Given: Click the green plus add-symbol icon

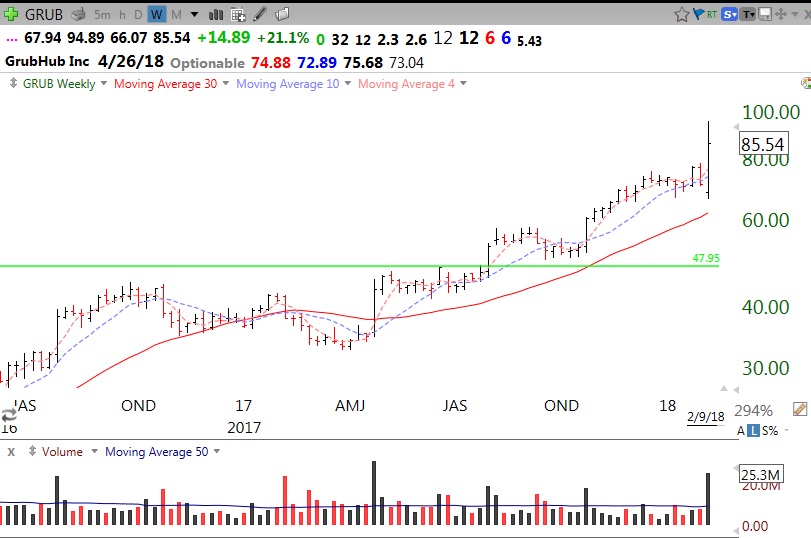Looking at the screenshot, I should pos(10,14).
